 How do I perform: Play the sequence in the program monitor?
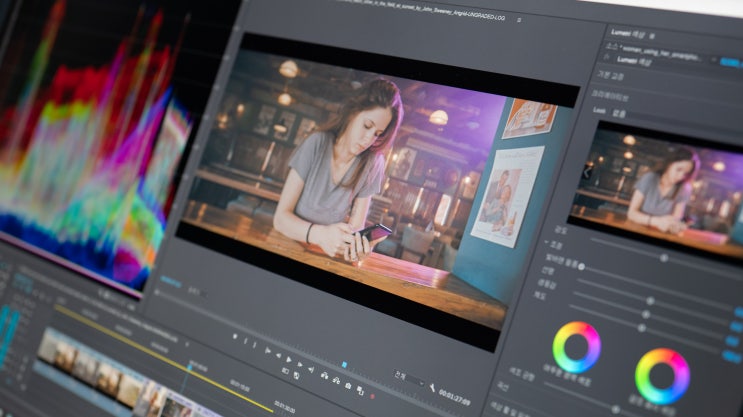289,360
